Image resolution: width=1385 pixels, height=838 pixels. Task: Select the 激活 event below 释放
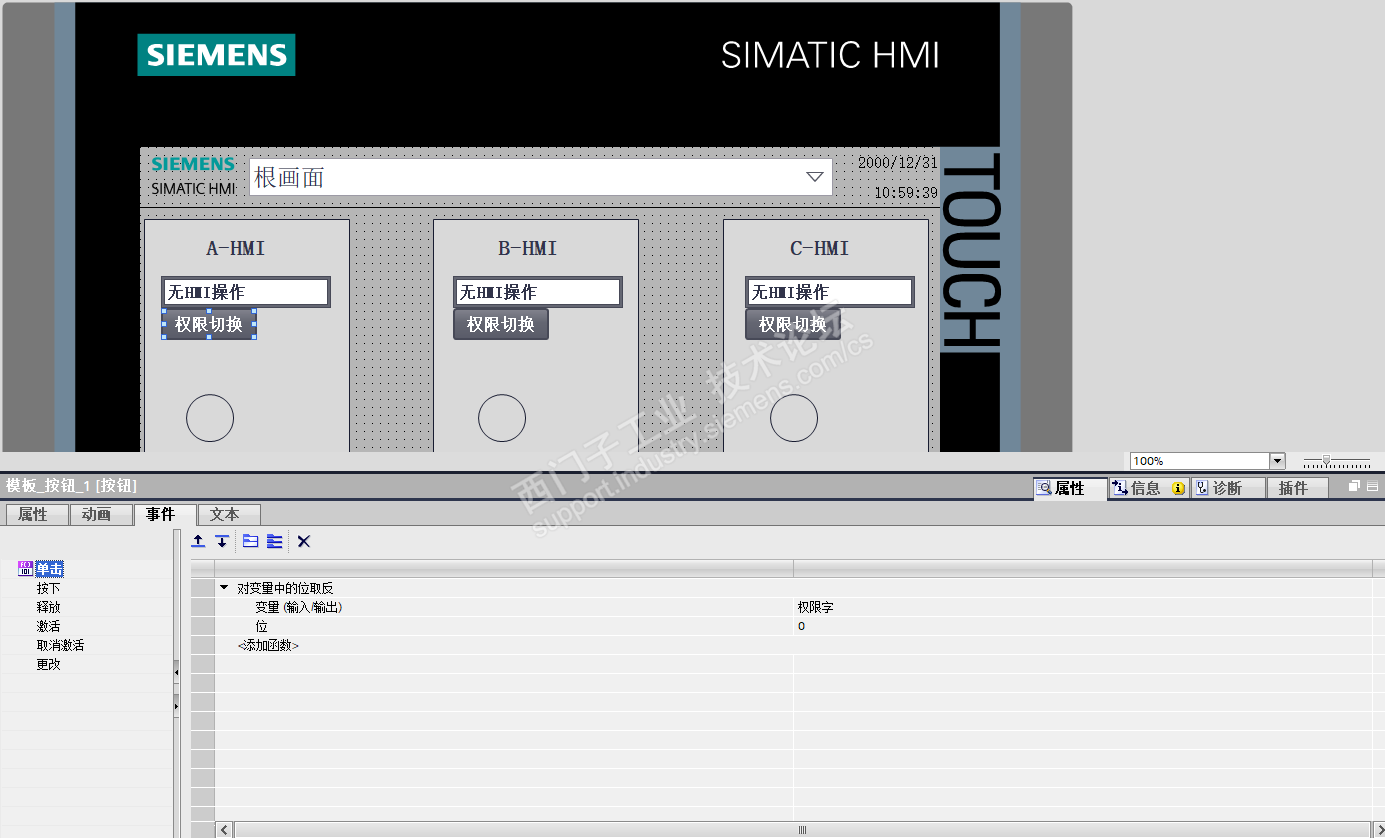[x=49, y=626]
